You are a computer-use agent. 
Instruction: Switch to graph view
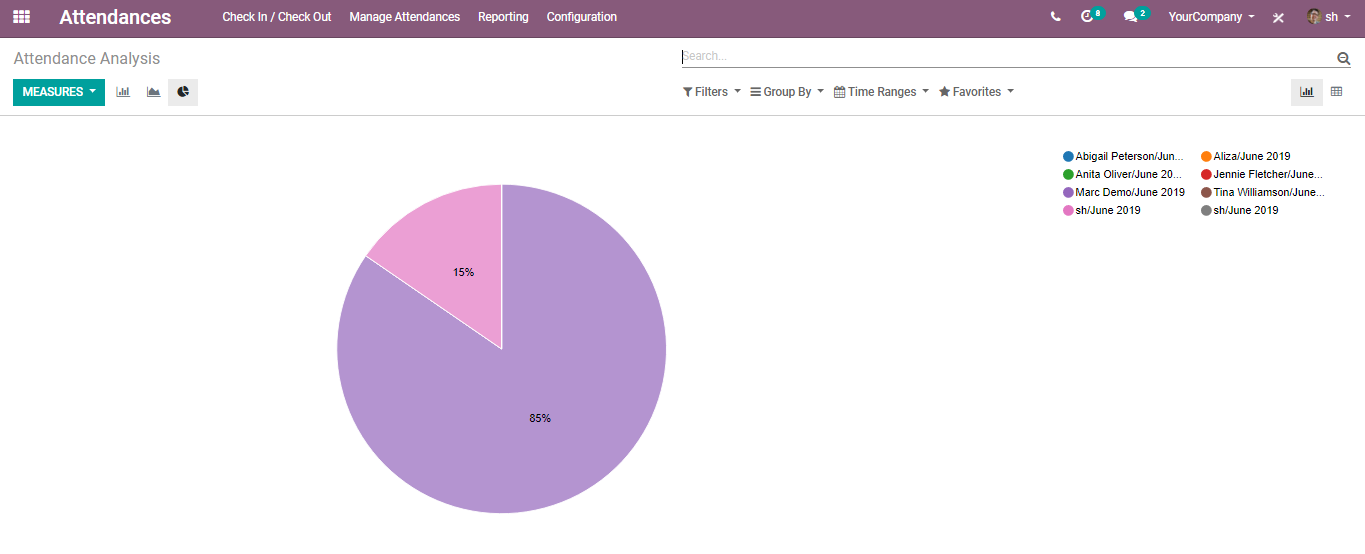pos(1306,92)
